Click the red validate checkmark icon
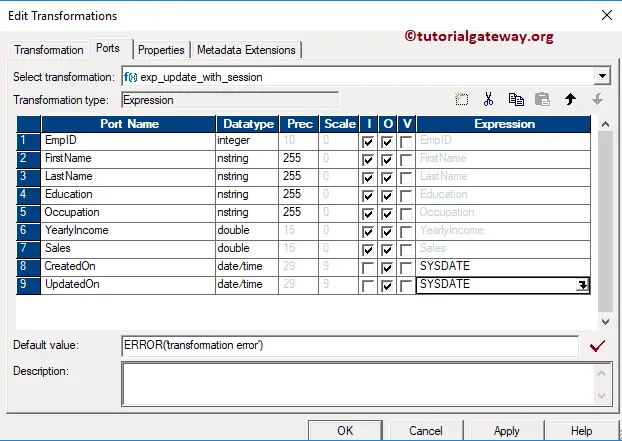Screen dimensions: 622x441 click(x=598, y=346)
